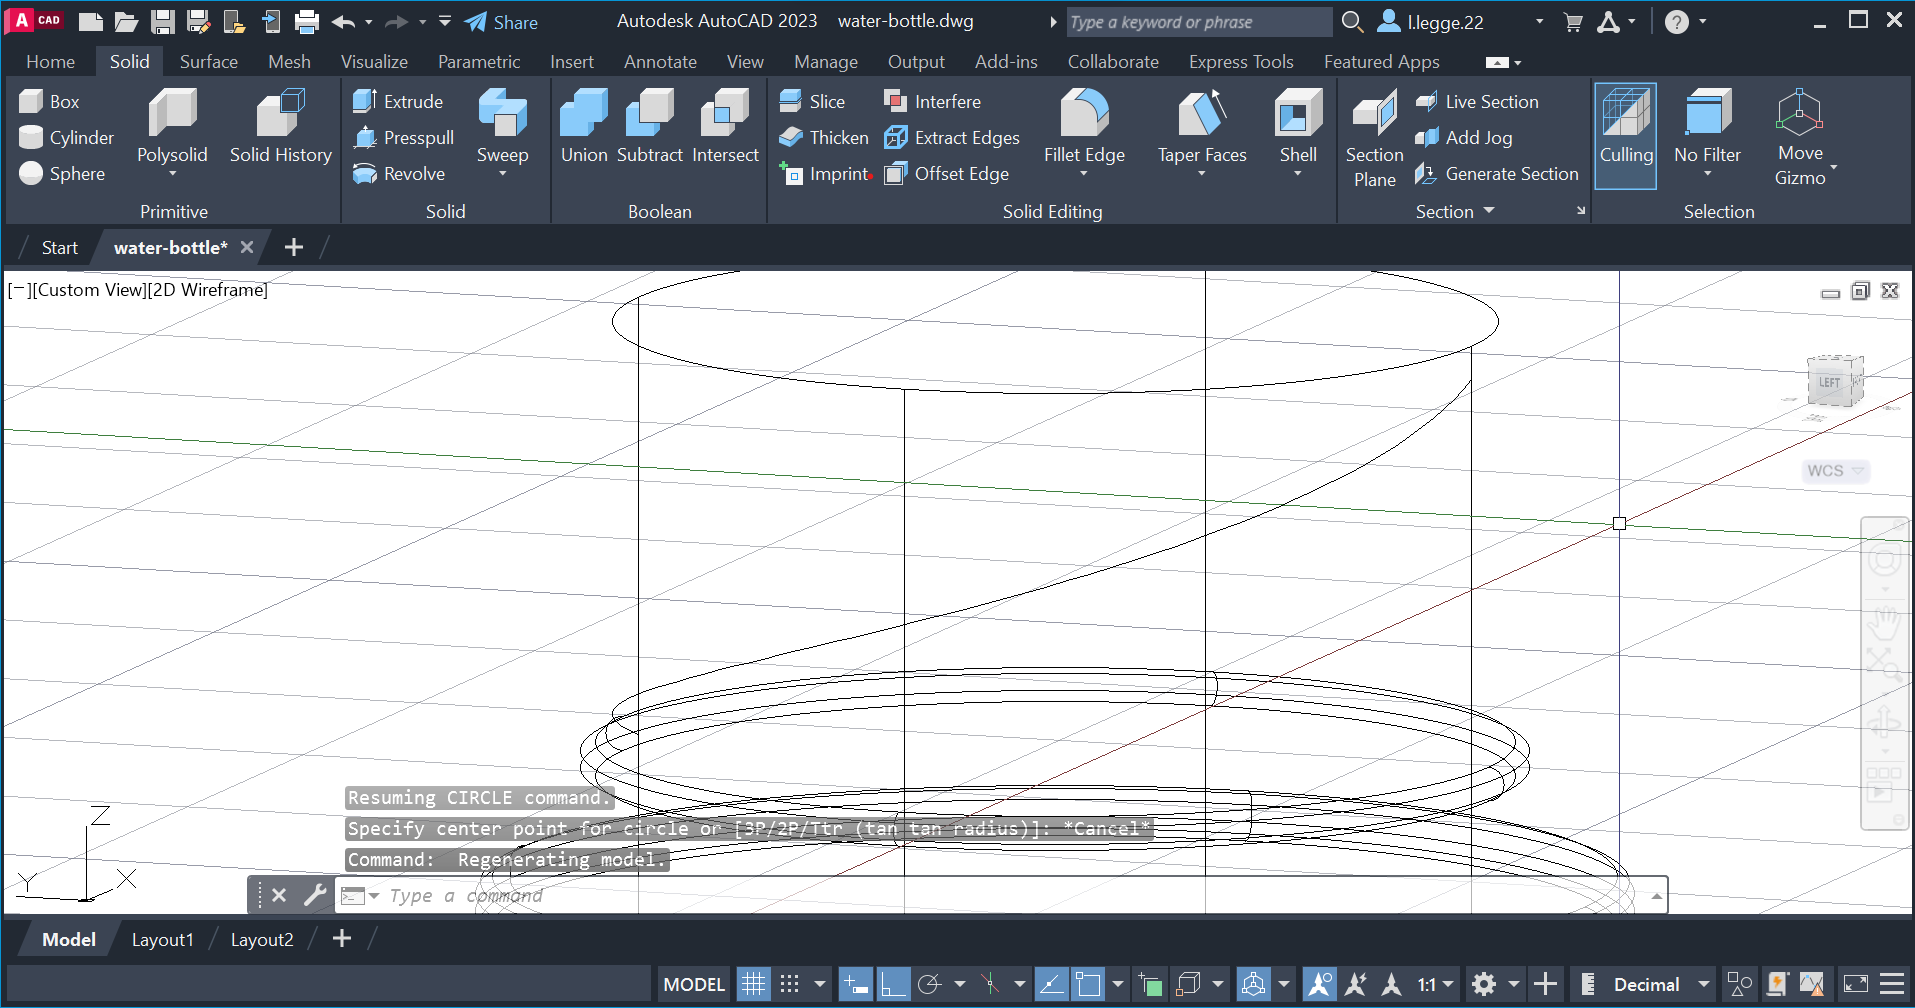Open a new drawing tab with plus
This screenshot has width=1915, height=1008.
coord(293,247)
